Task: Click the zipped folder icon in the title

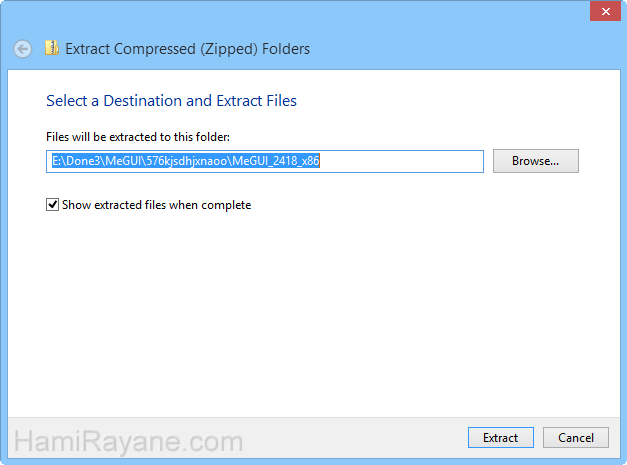Action: tap(52, 48)
